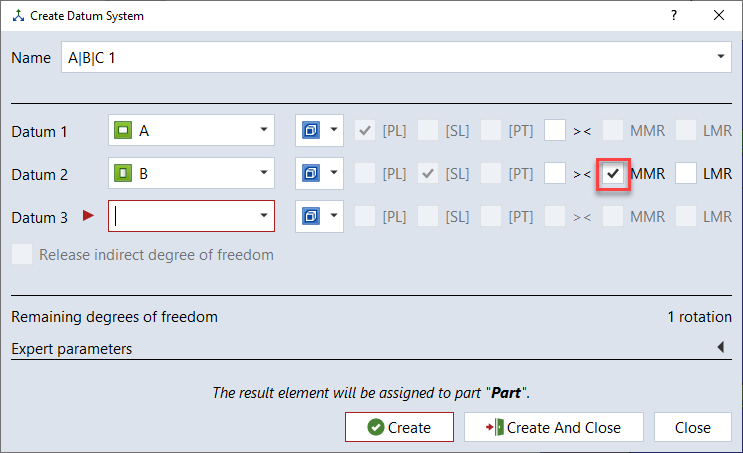
Task: Click the help question mark in title bar
Action: pos(674,15)
